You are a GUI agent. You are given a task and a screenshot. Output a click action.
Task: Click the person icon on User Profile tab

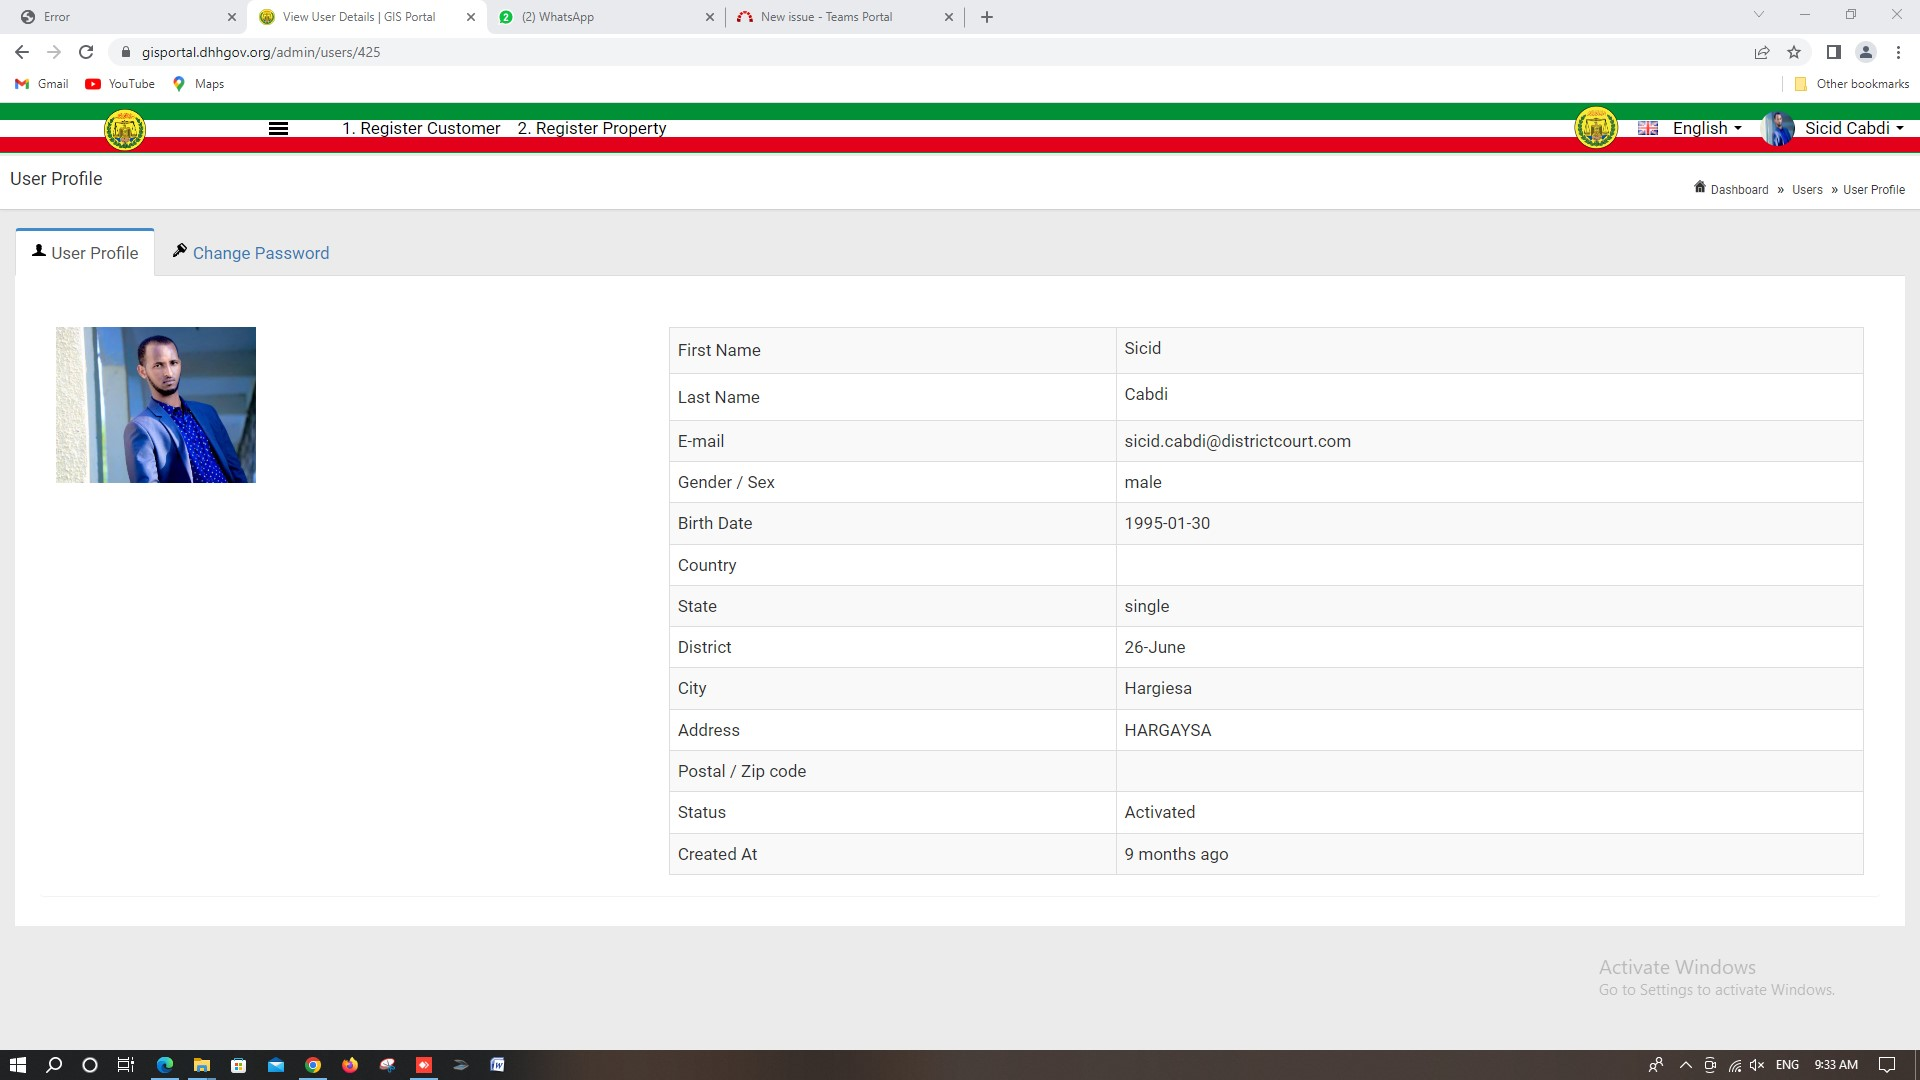(x=39, y=251)
